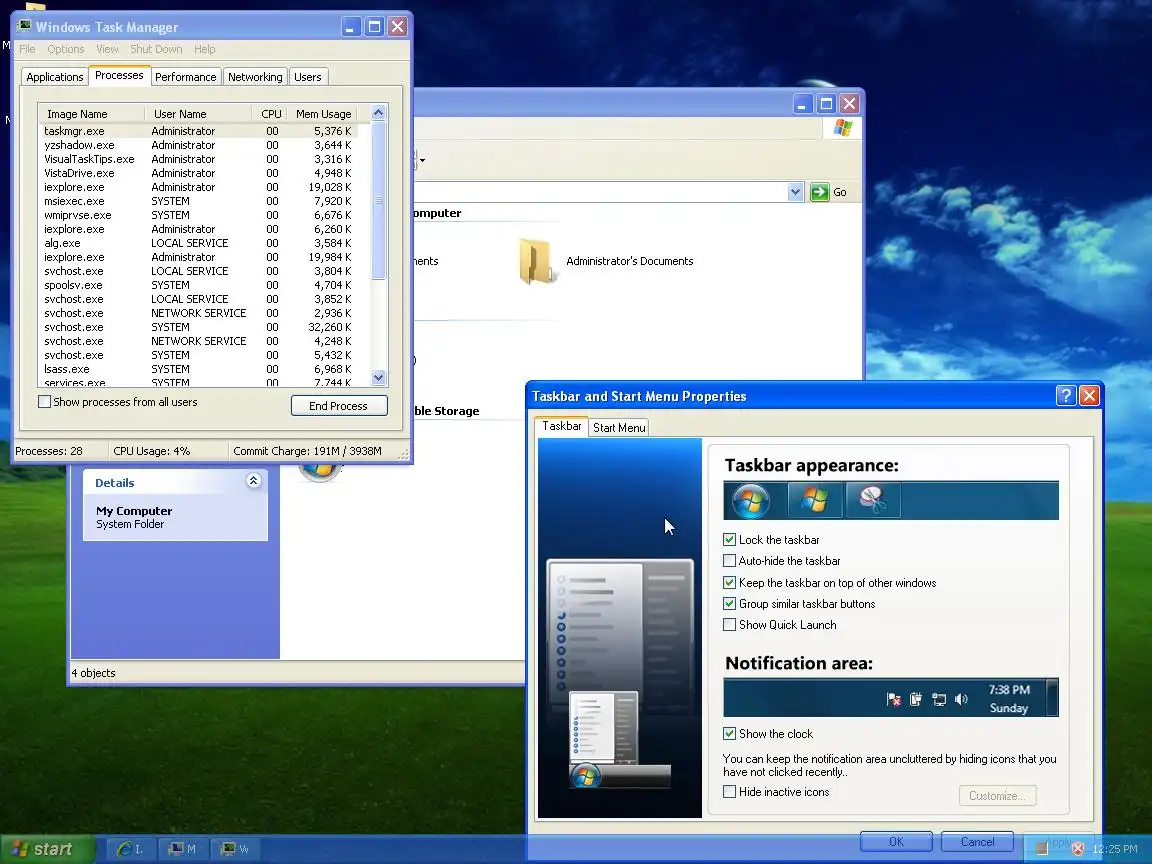Select the alg.exe process
The width and height of the screenshot is (1152, 864).
(198, 242)
